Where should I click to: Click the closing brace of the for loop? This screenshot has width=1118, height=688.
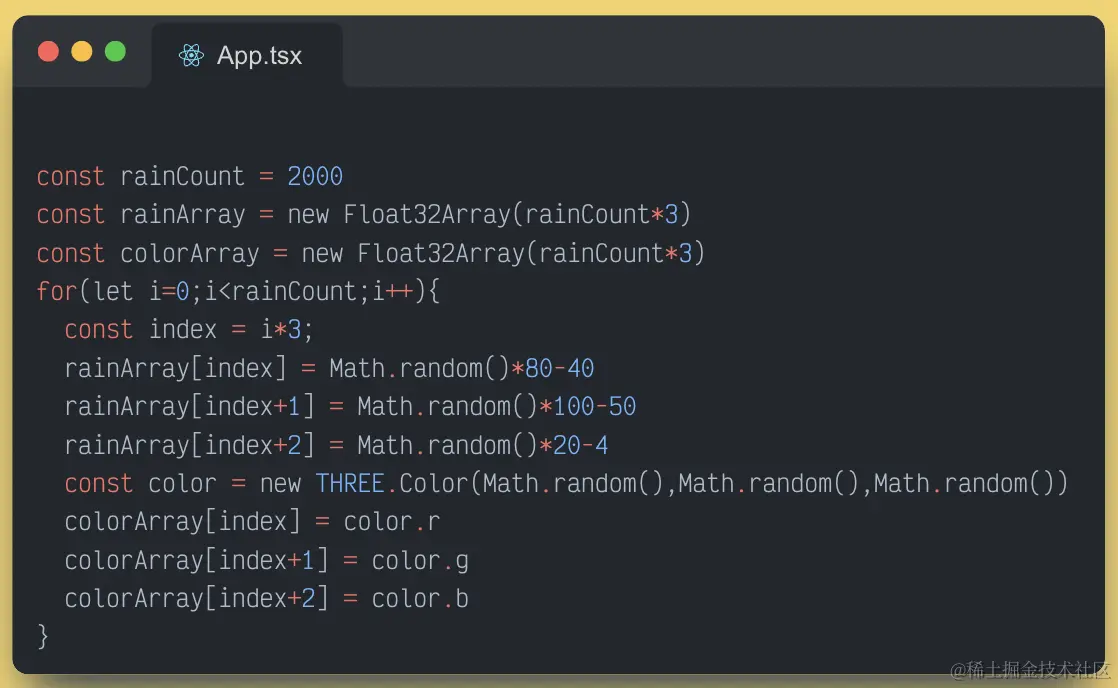pos(43,636)
